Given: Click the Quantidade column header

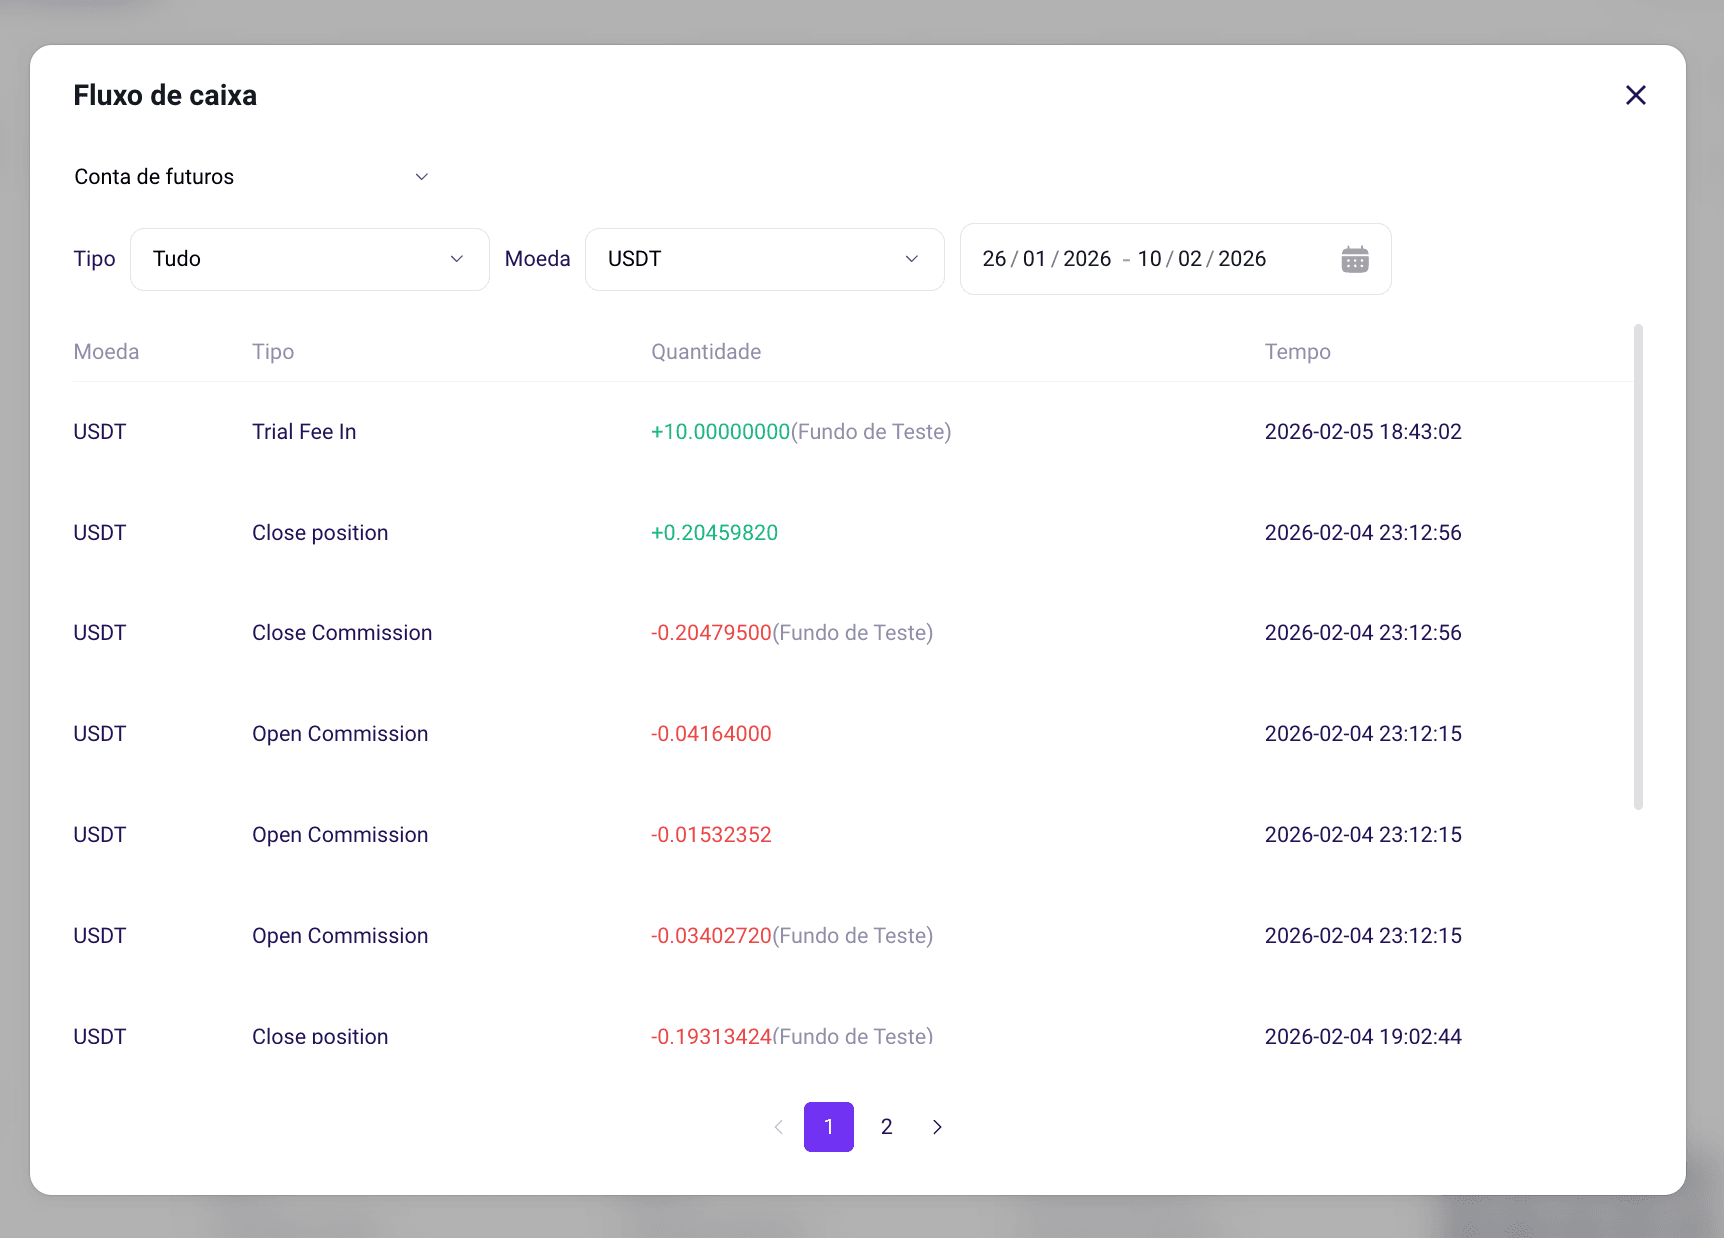Looking at the screenshot, I should (706, 352).
